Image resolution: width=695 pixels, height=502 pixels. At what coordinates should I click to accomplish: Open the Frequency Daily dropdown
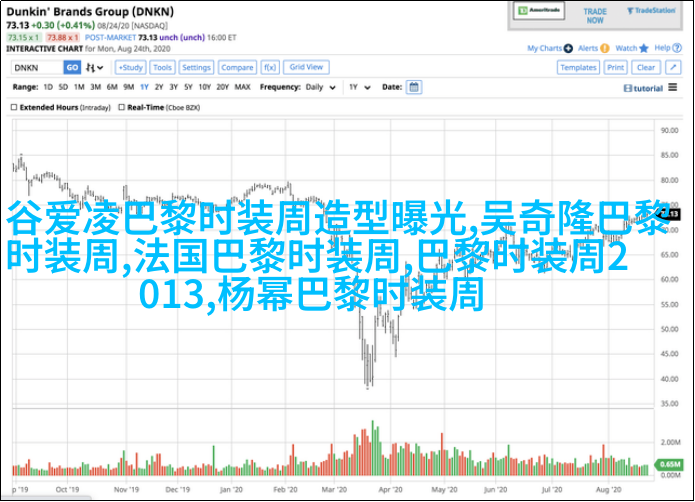320,87
